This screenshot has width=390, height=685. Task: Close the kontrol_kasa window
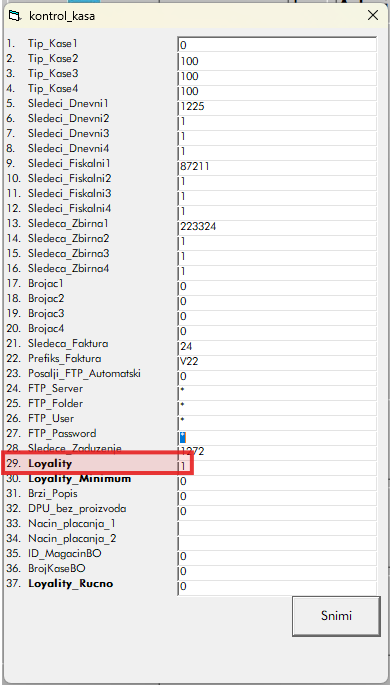373,16
